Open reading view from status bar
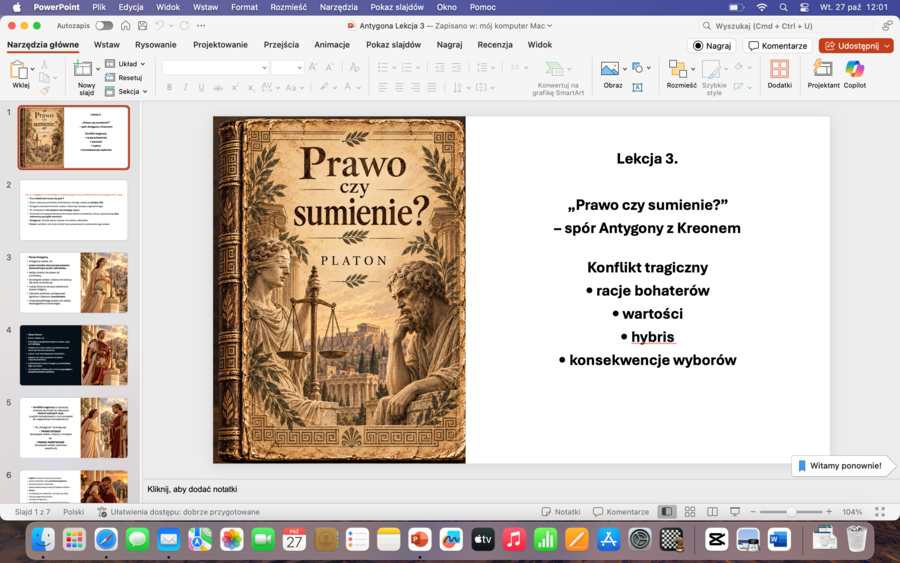Screen dimensions: 900x563 pyautogui.click(x=712, y=511)
